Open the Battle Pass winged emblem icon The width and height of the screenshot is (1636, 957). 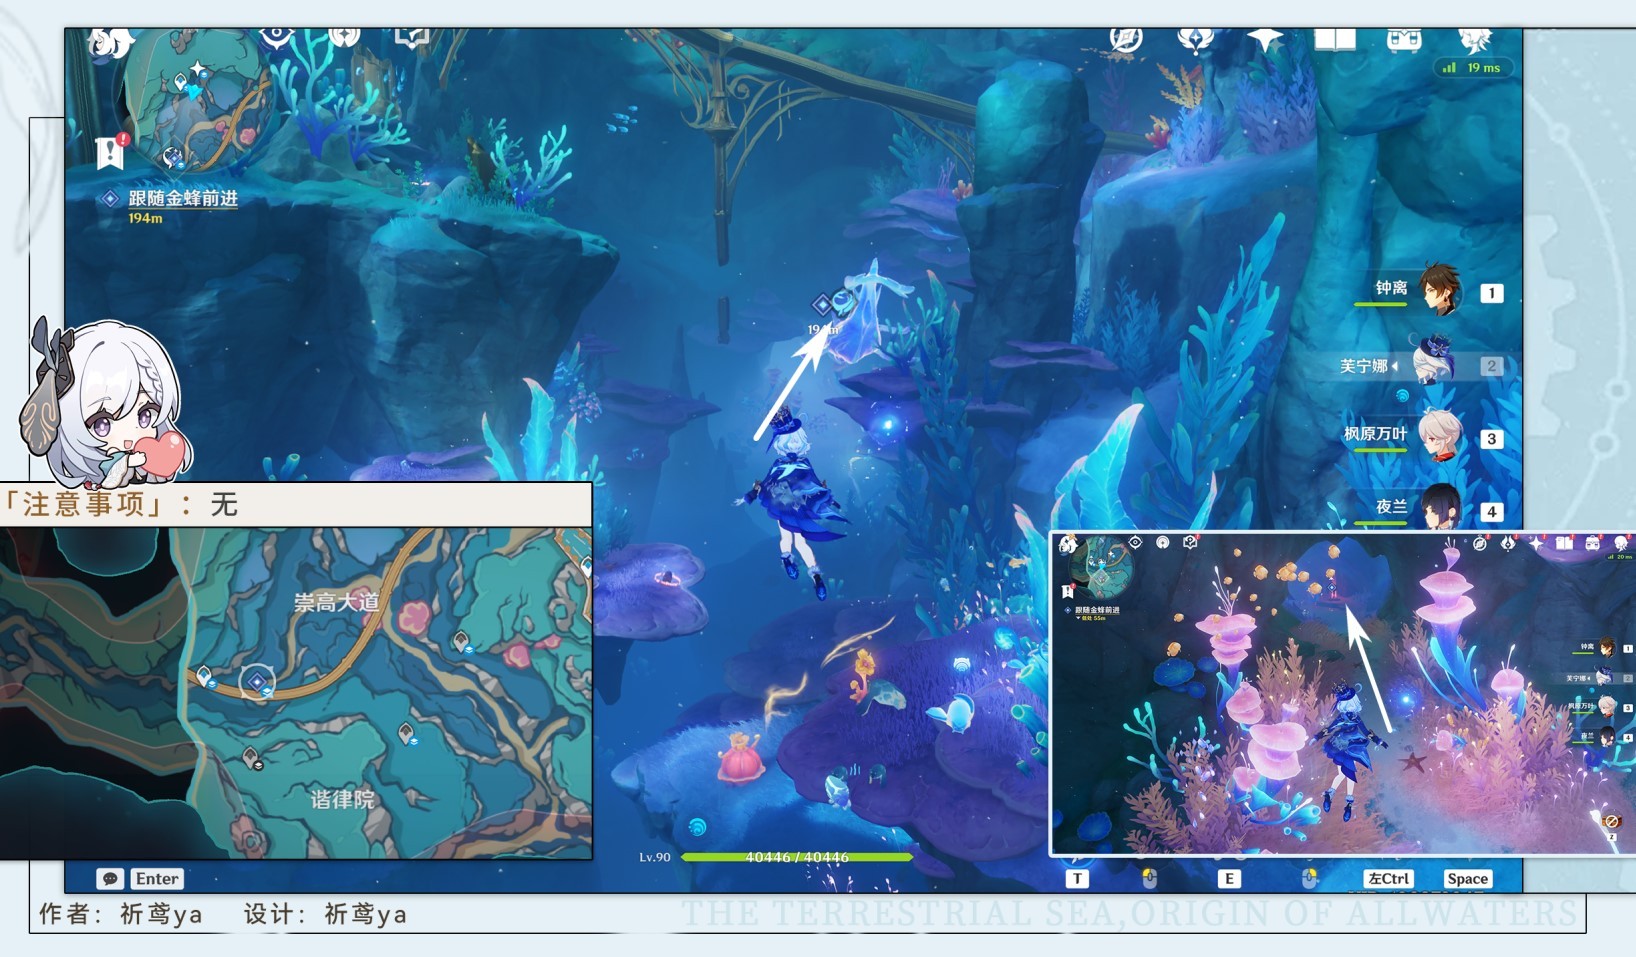coord(1195,40)
